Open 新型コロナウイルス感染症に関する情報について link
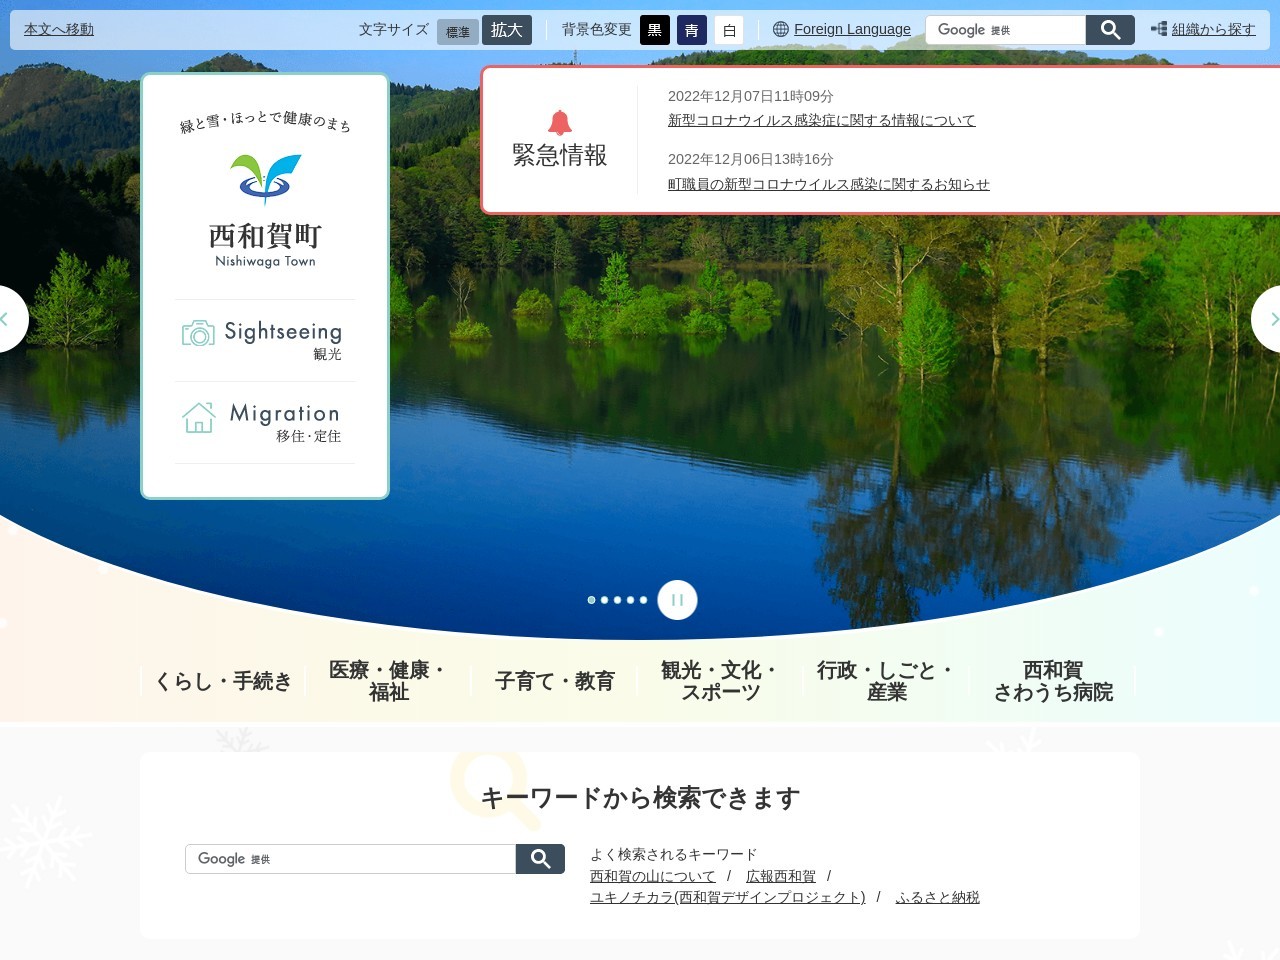The image size is (1280, 960). 821,120
